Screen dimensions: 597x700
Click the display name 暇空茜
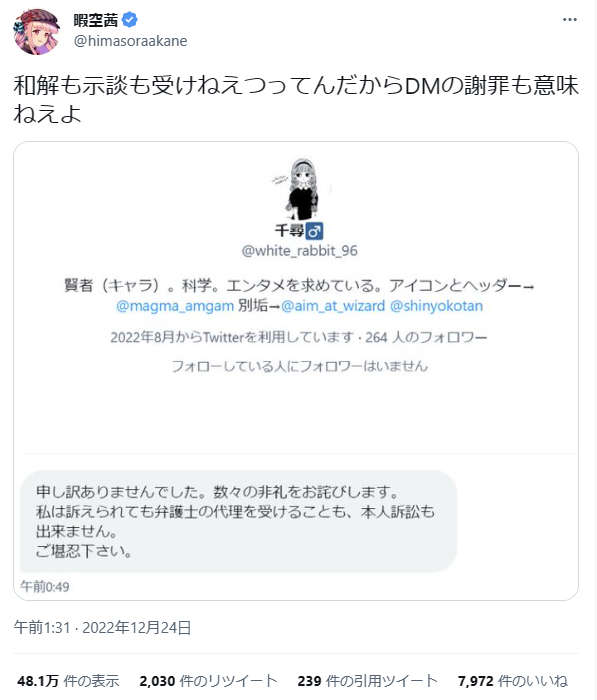click(96, 20)
